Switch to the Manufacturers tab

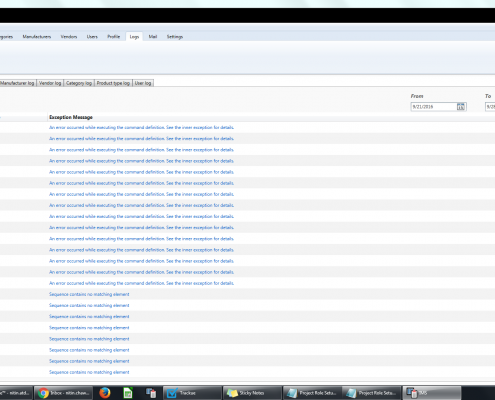click(37, 37)
